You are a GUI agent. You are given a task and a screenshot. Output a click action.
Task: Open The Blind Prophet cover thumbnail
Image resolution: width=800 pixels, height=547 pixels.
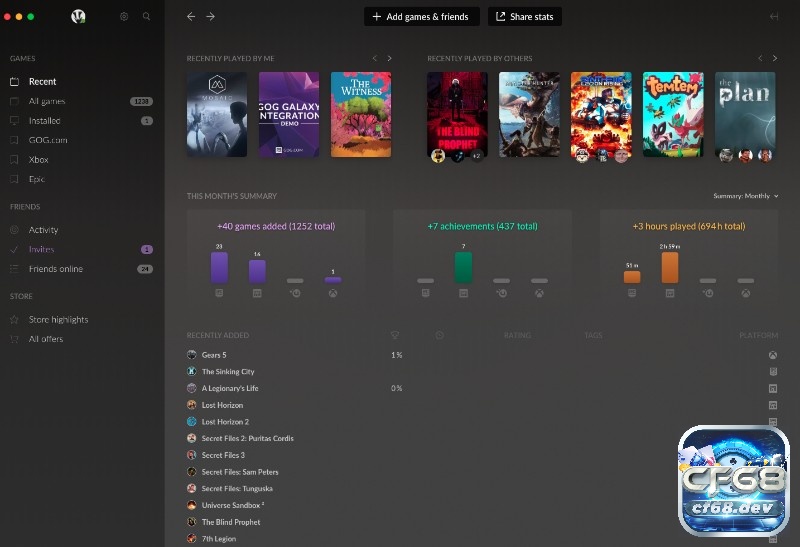pyautogui.click(x=457, y=114)
